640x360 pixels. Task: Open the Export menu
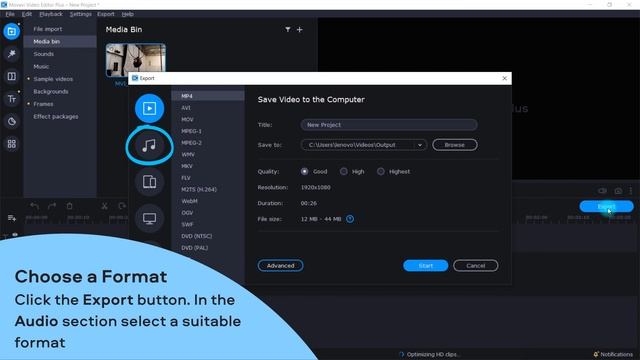tap(106, 14)
